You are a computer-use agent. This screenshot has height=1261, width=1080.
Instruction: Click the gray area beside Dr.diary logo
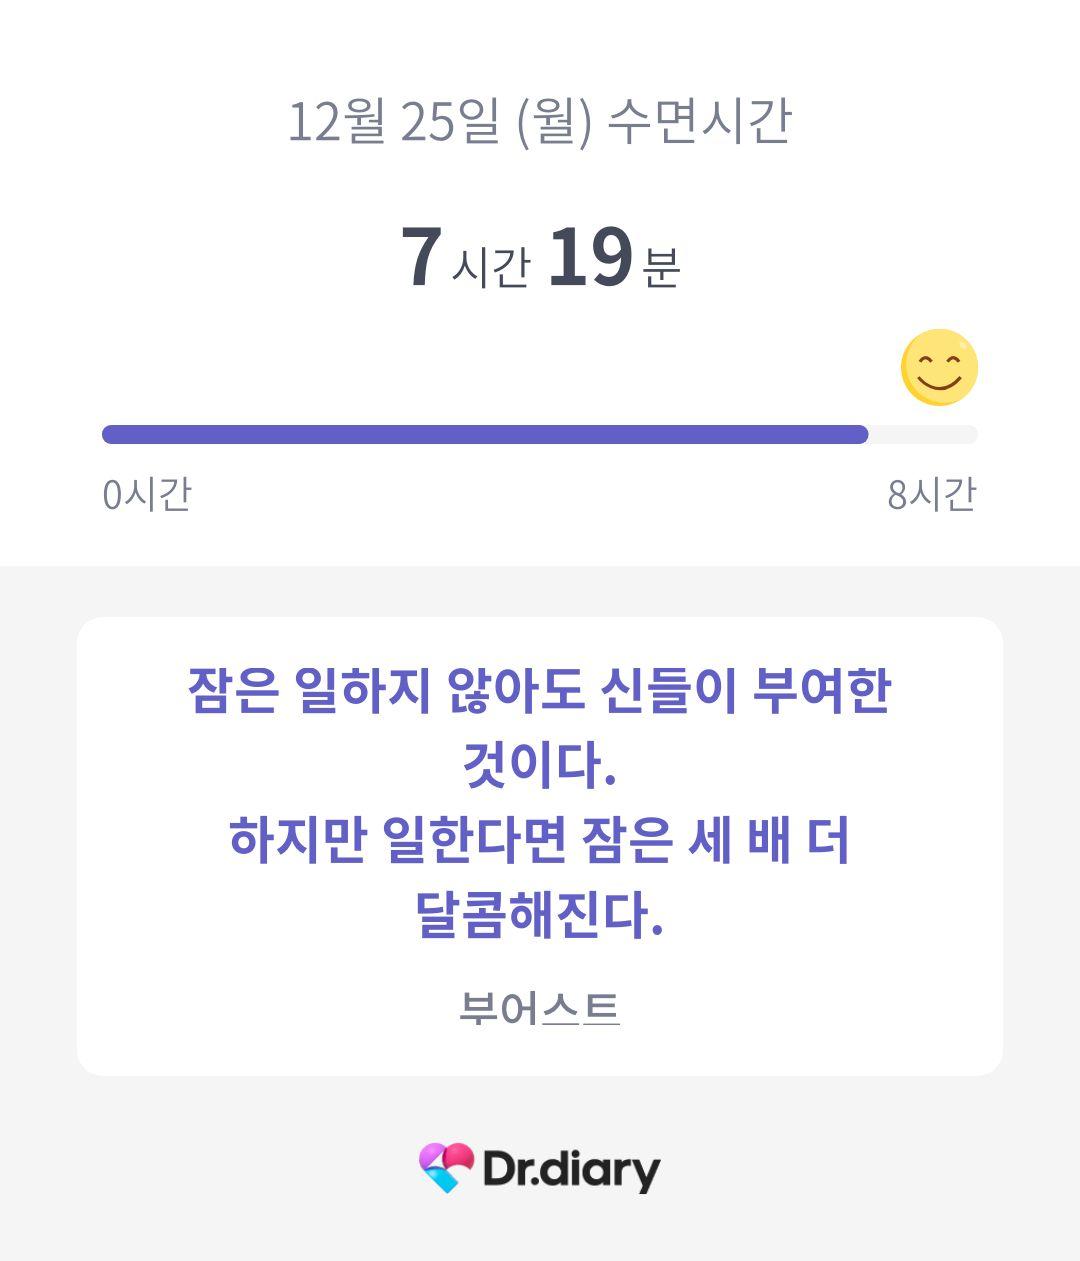pos(850,1168)
